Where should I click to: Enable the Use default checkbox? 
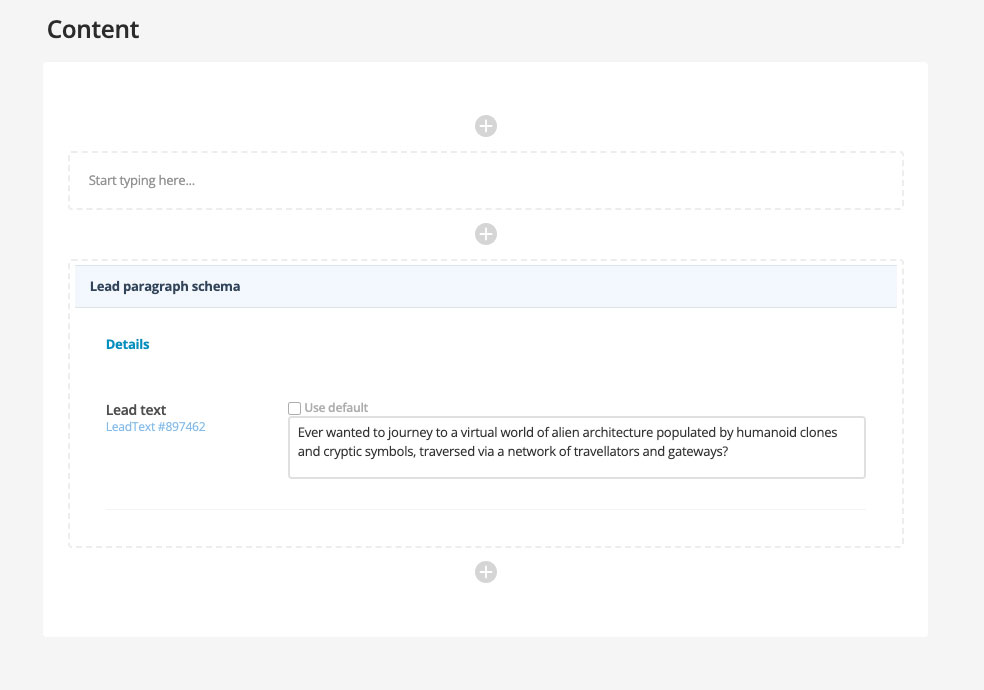[294, 408]
